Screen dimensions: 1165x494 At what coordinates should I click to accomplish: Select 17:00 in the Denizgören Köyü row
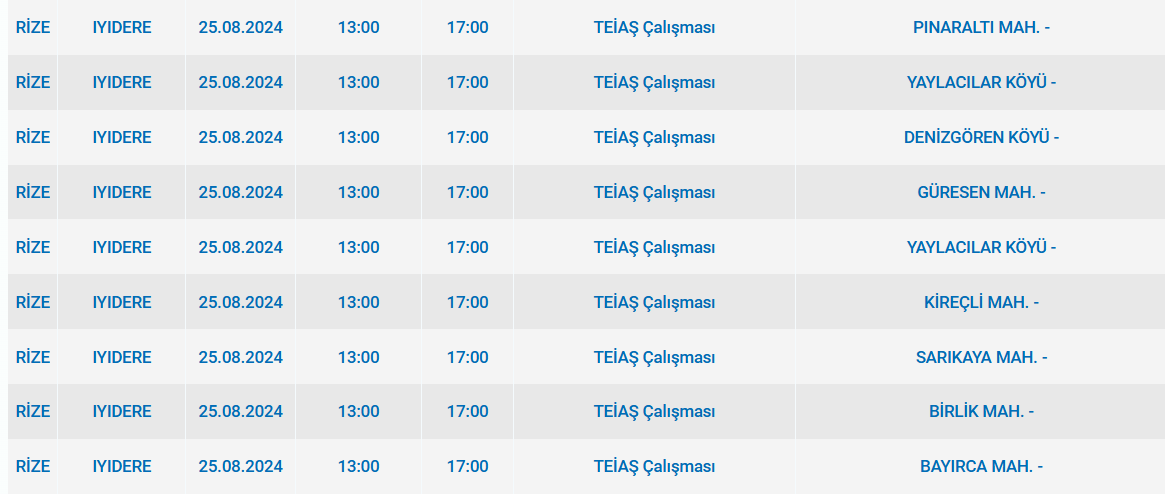click(468, 137)
